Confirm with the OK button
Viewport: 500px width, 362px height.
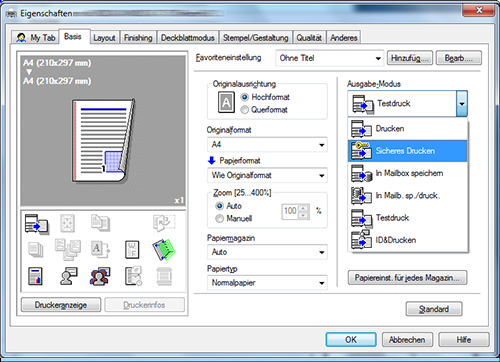[351, 340]
